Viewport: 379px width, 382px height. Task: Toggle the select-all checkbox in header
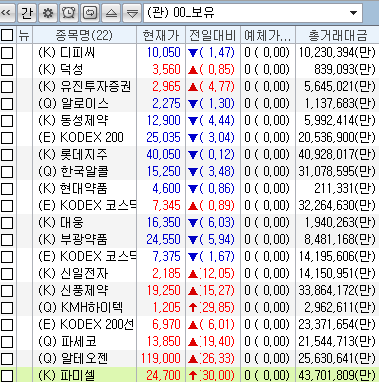pos(7,35)
